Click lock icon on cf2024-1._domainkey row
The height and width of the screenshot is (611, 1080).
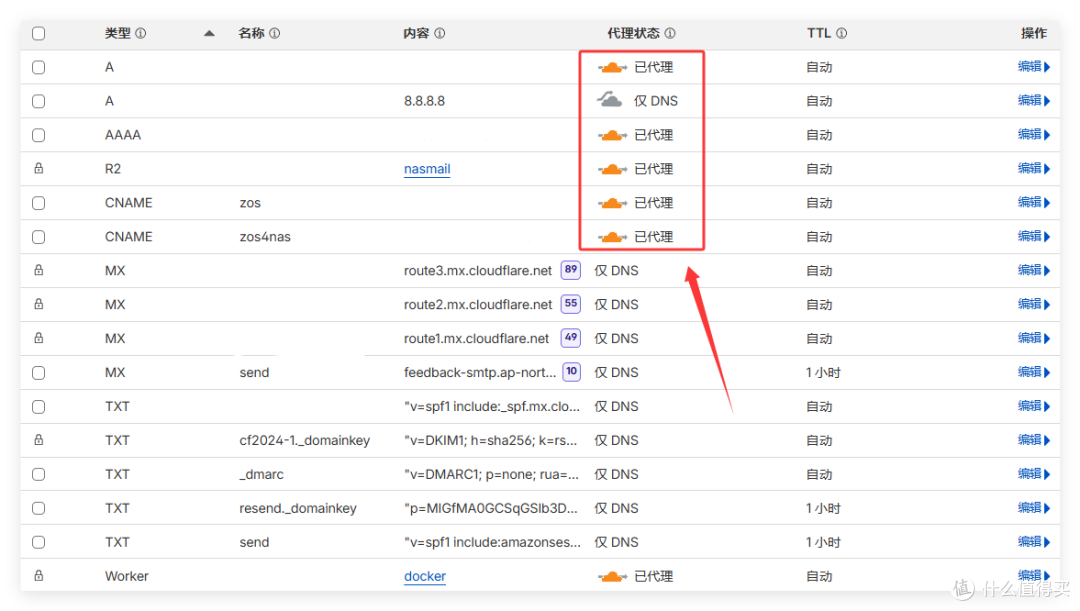click(x=39, y=439)
